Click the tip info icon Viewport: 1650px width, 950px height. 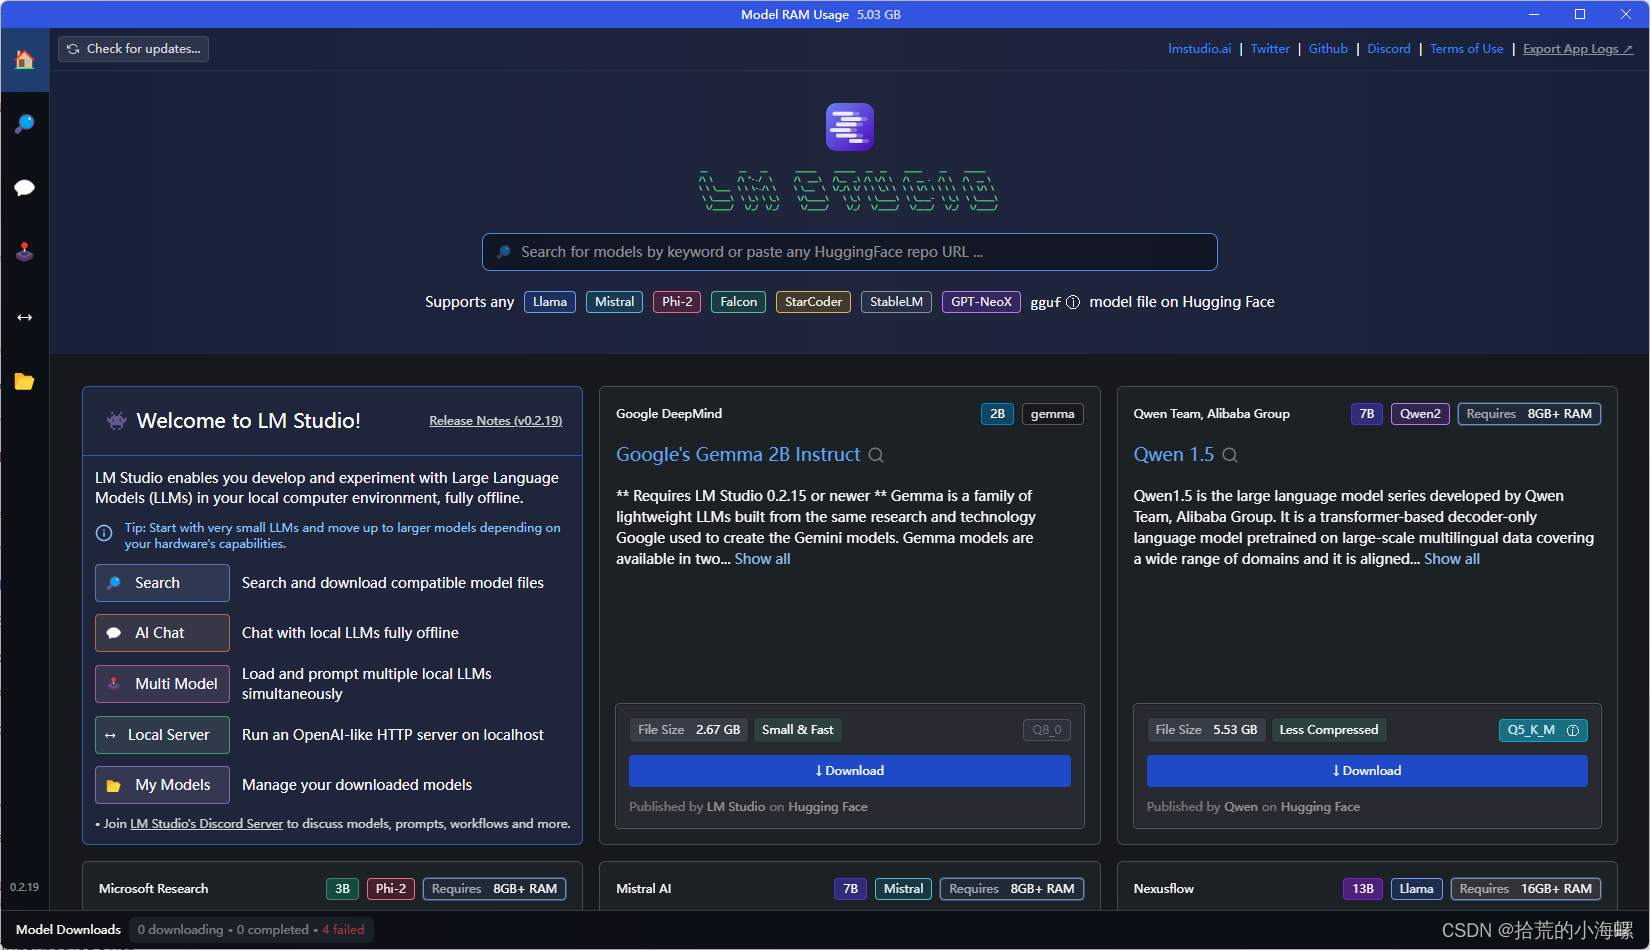[104, 534]
